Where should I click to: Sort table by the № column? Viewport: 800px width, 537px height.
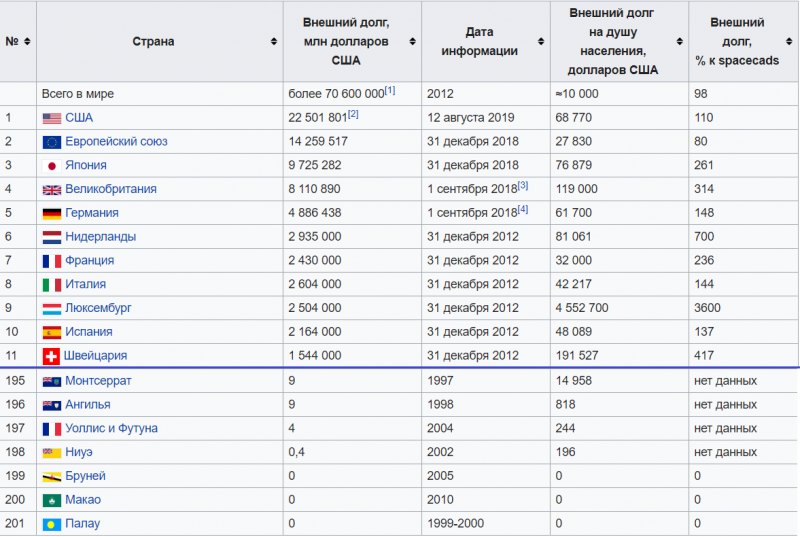pos(27,42)
